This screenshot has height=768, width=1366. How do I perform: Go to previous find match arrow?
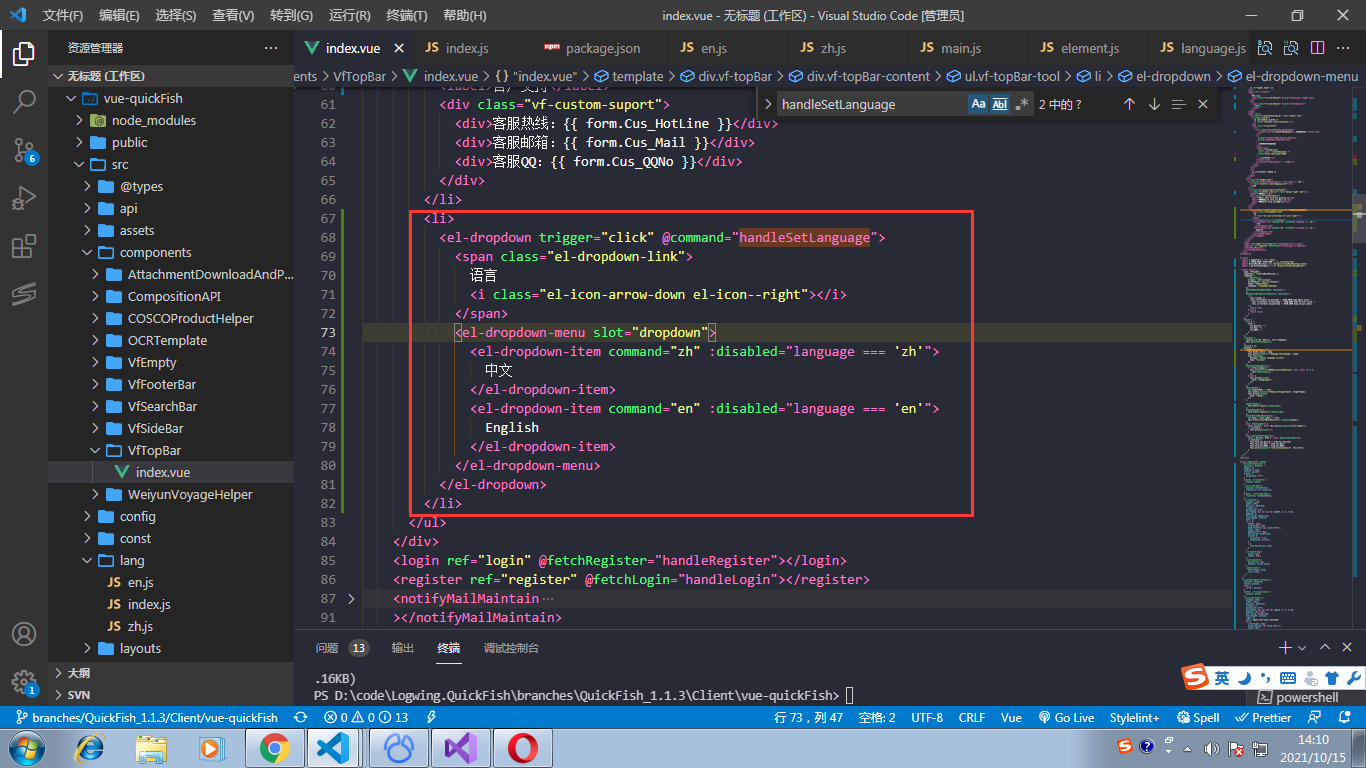[1129, 104]
